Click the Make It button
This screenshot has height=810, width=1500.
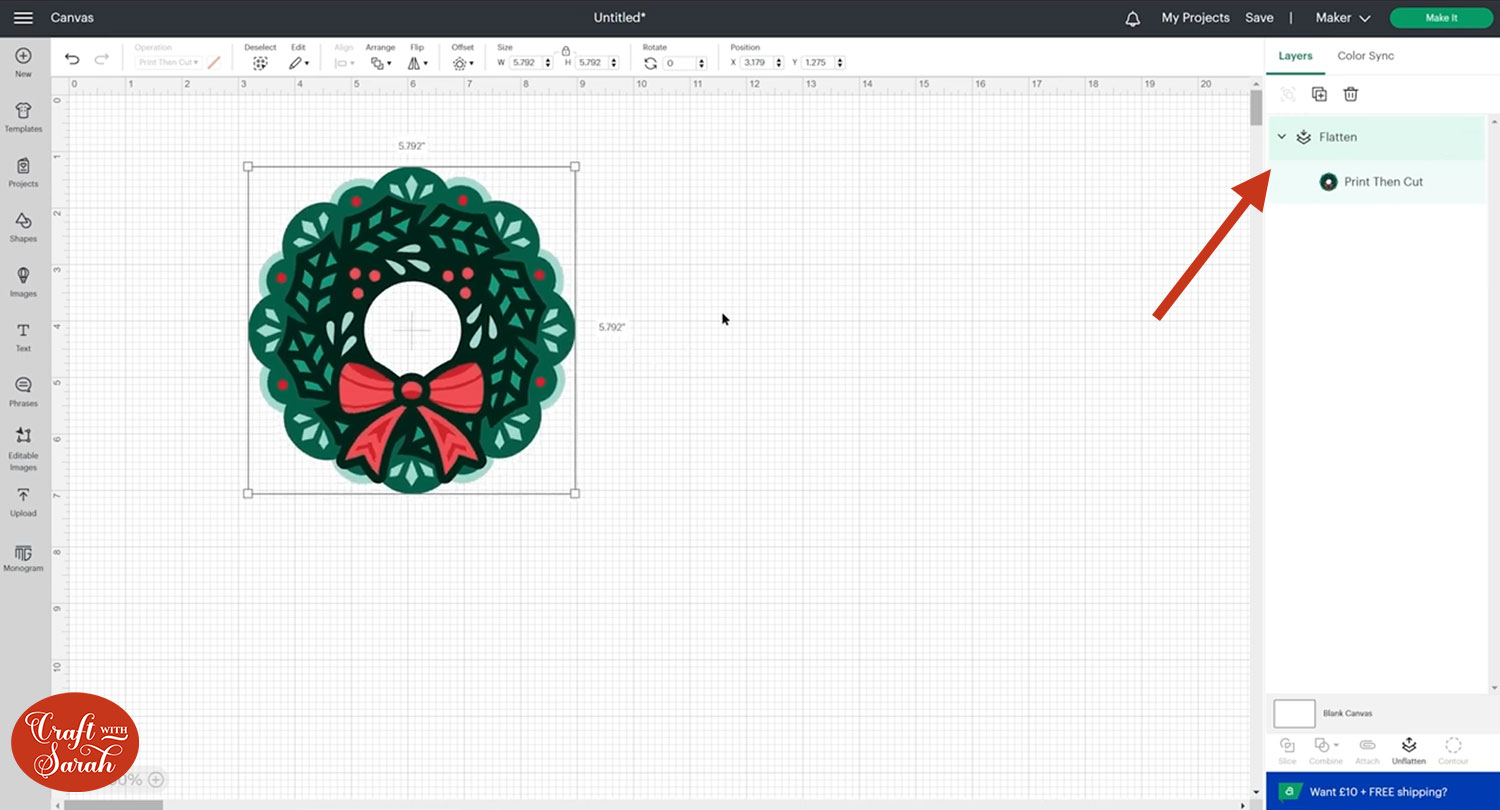tap(1440, 18)
